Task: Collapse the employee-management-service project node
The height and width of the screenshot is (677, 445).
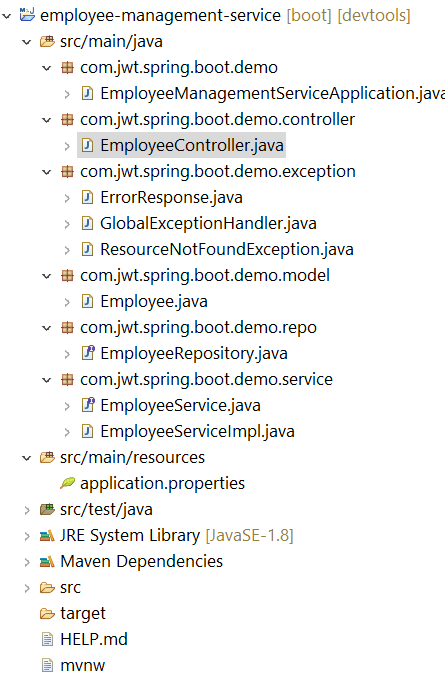Action: coord(7,16)
